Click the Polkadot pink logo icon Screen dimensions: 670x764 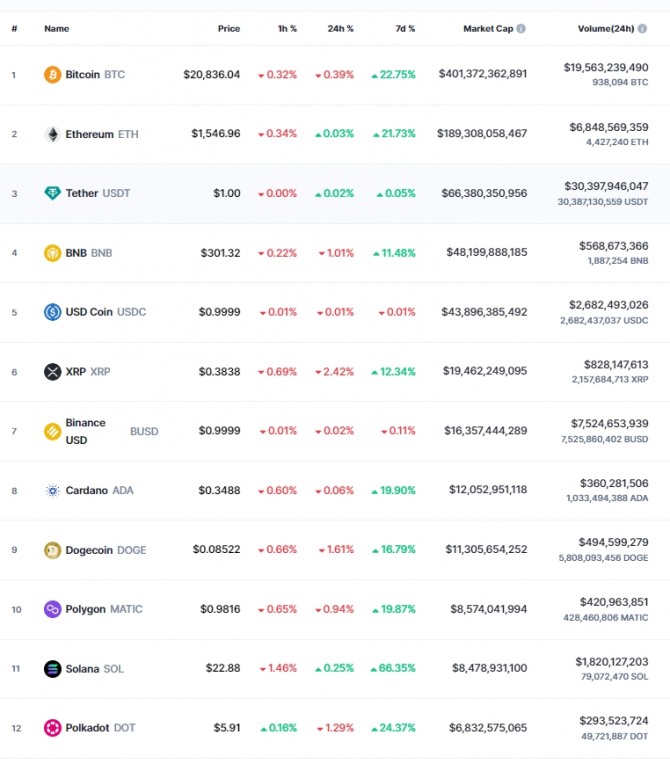pyautogui.click(x=53, y=728)
